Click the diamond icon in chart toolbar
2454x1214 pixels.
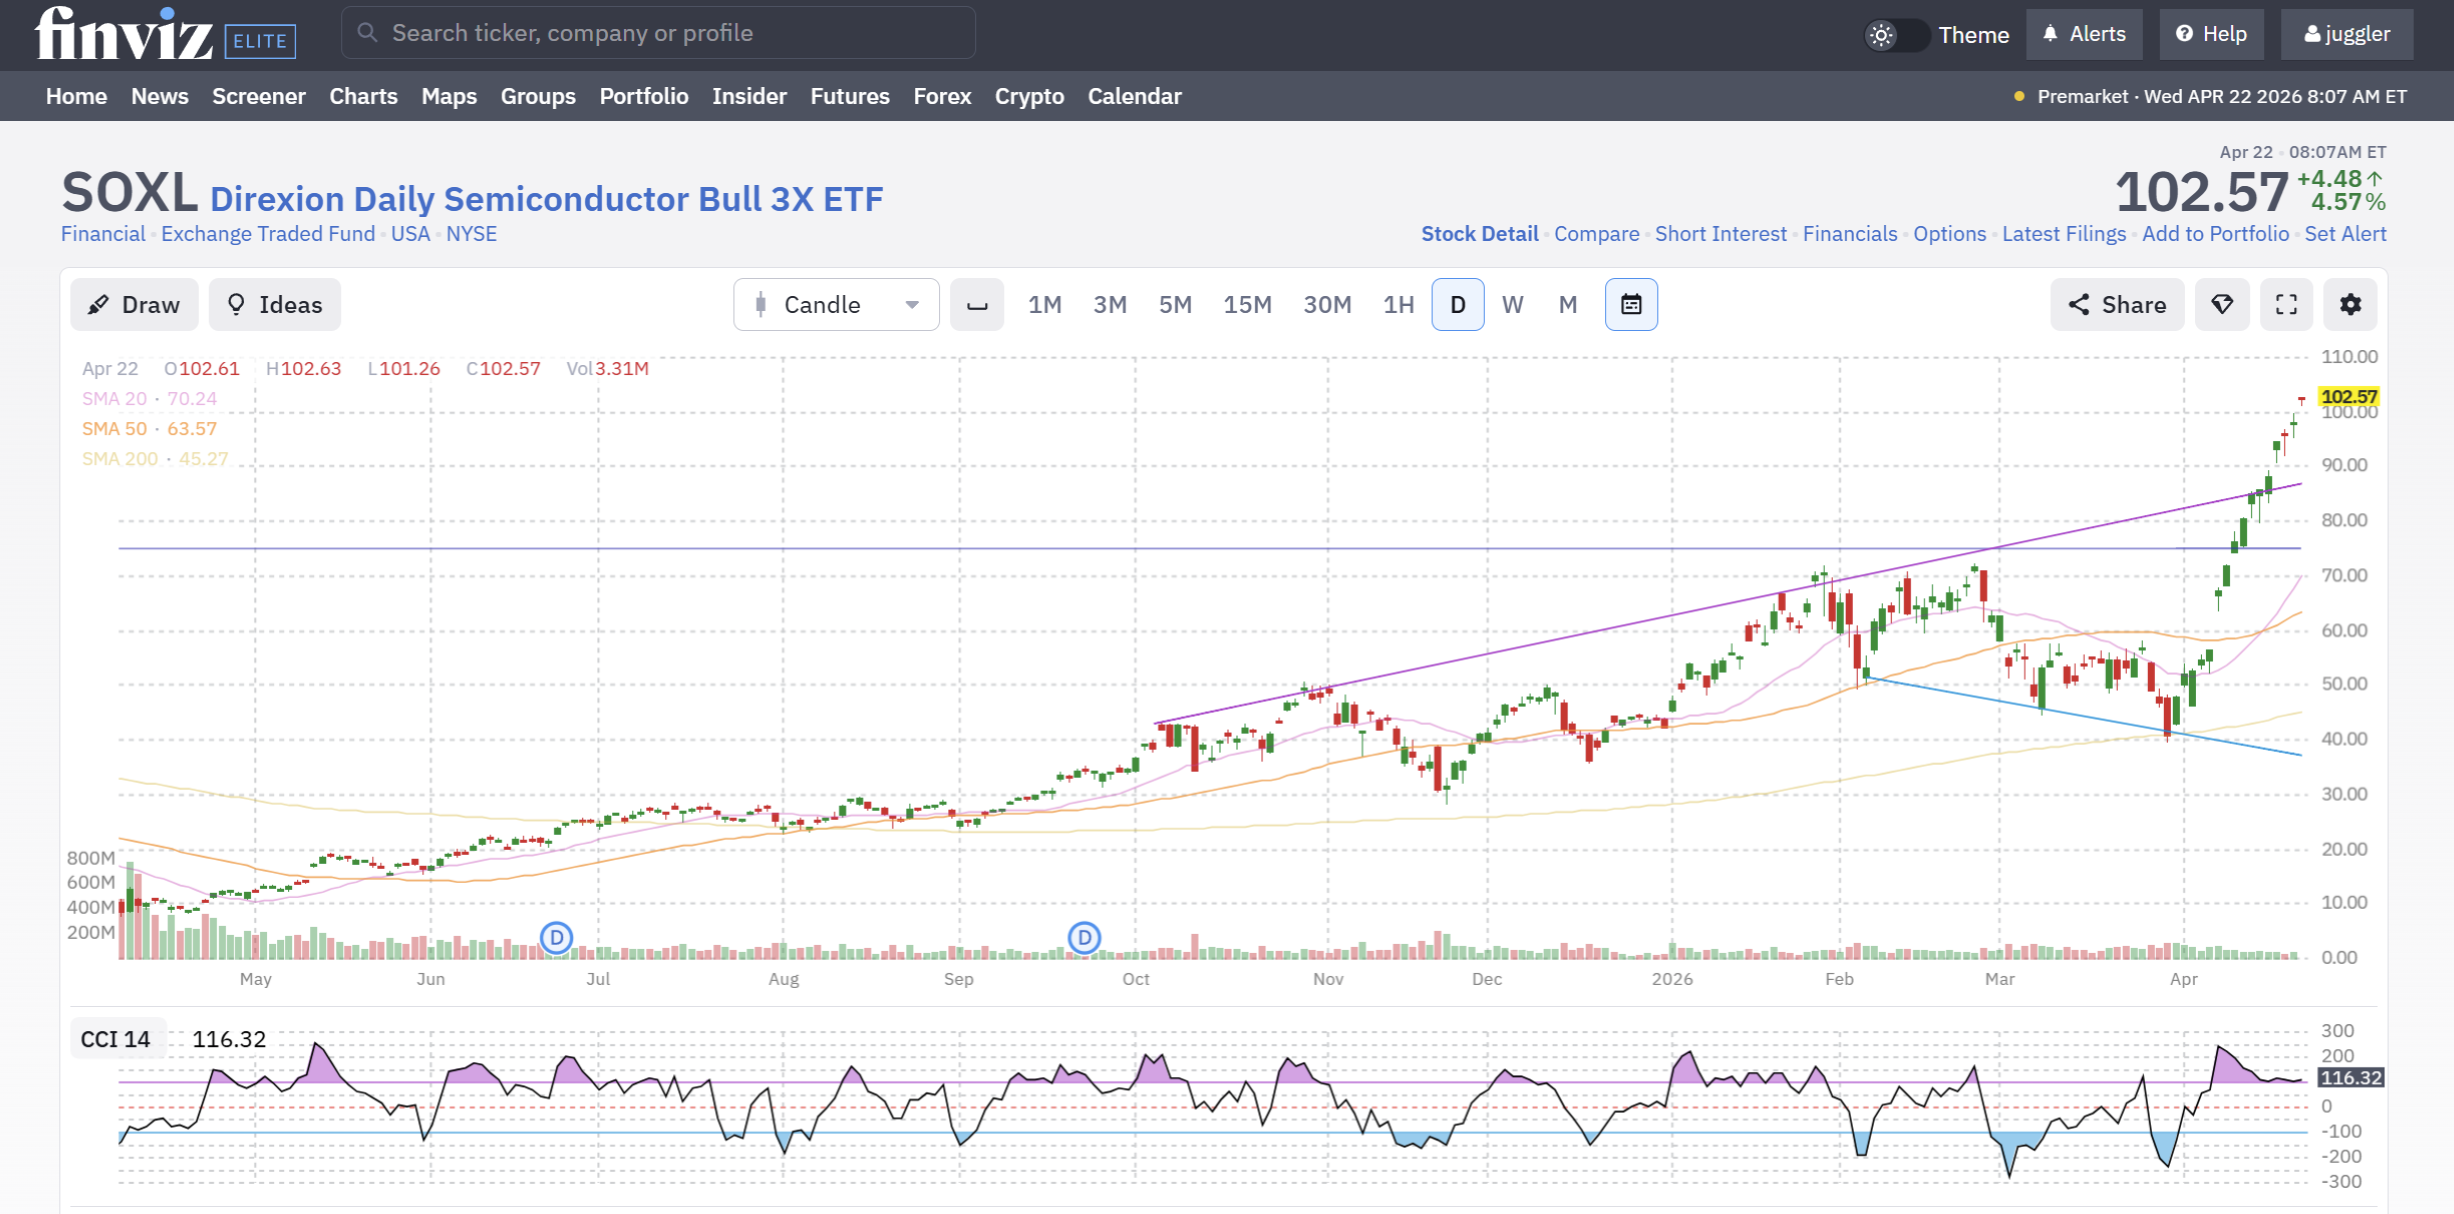coord(2222,305)
